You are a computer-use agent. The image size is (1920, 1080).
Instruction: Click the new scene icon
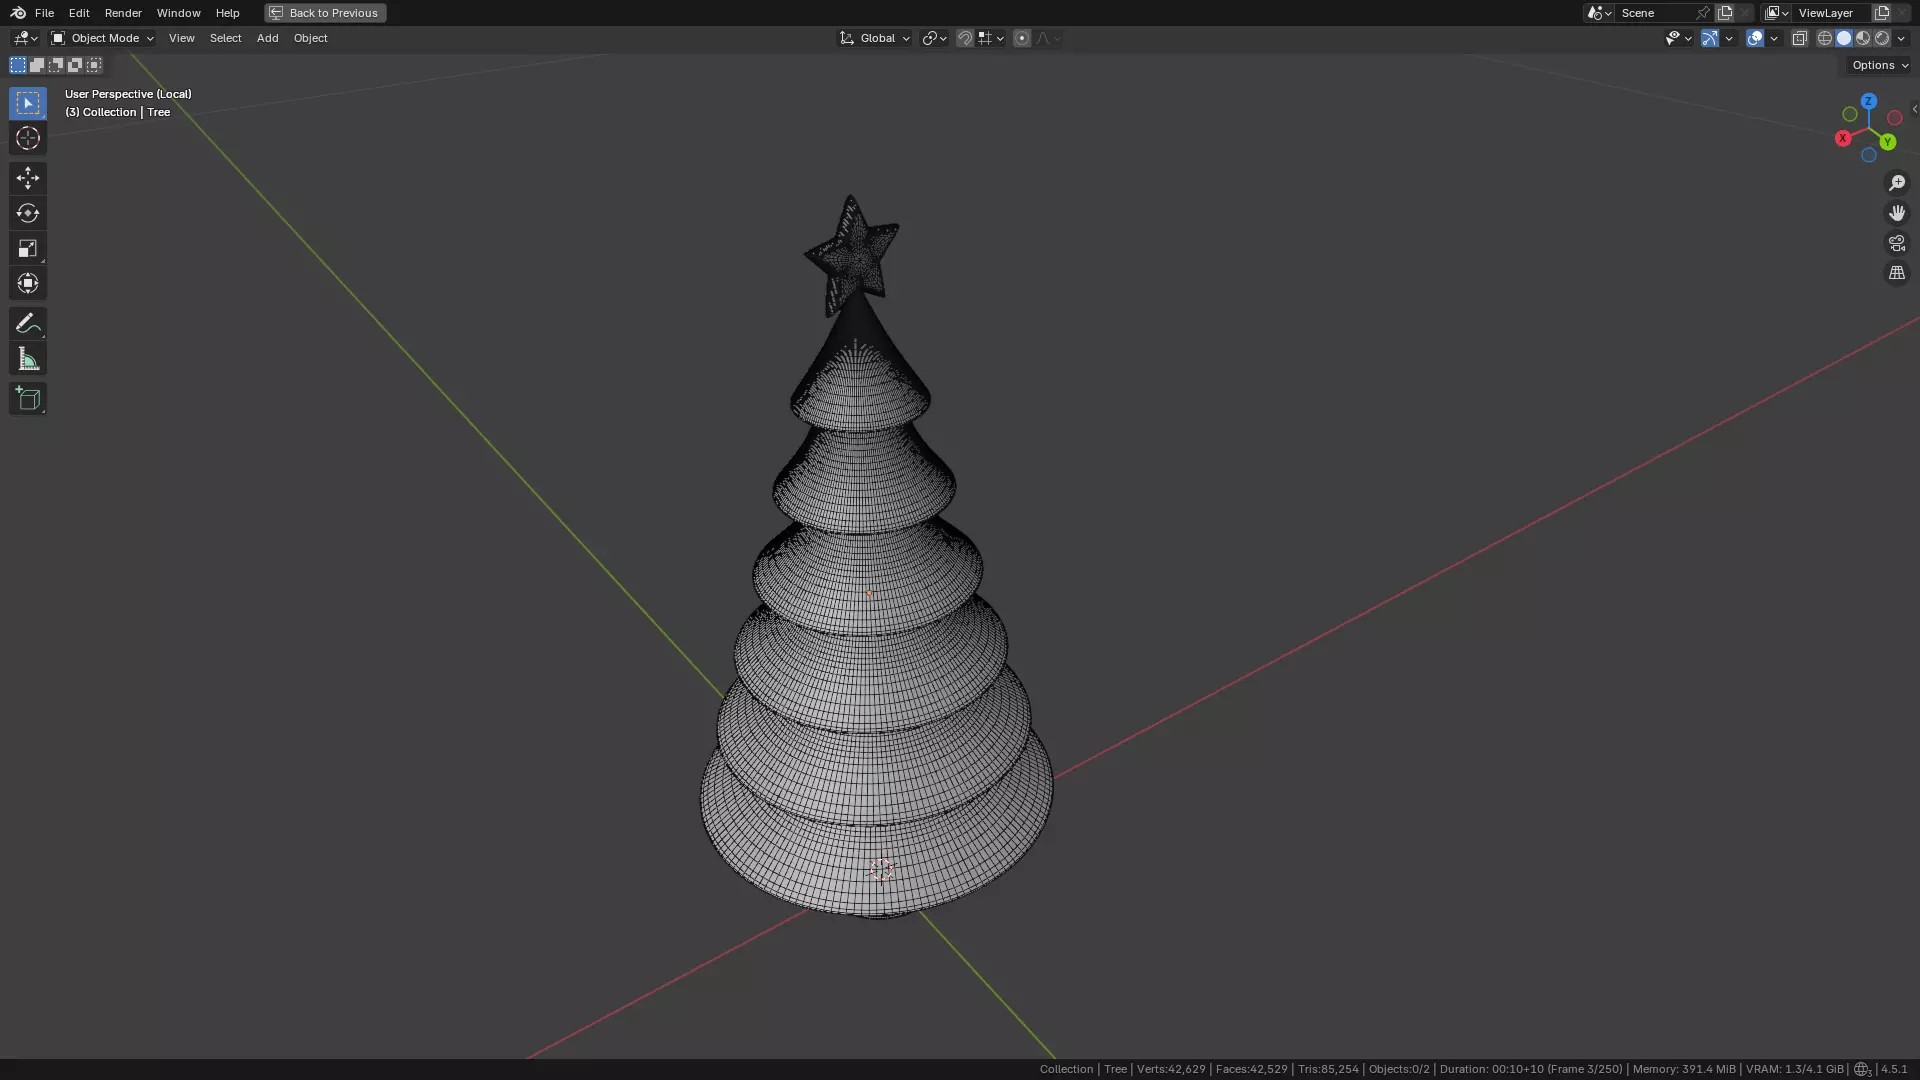point(1725,13)
